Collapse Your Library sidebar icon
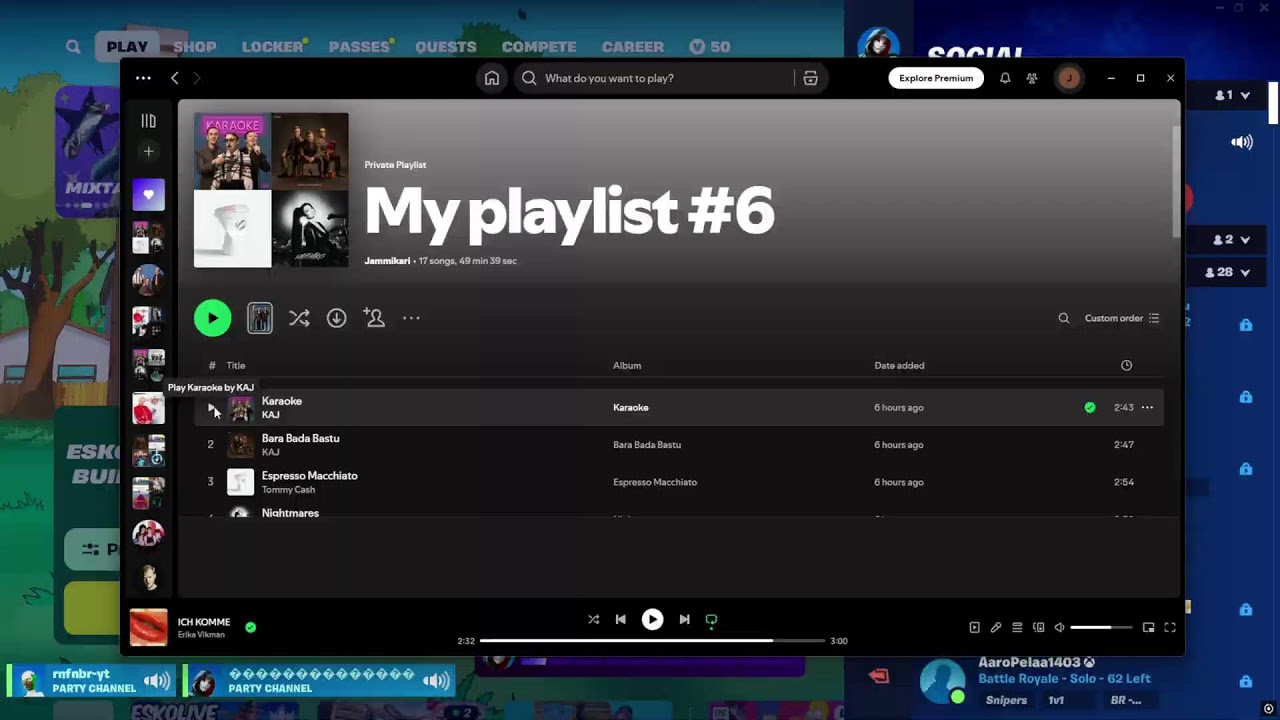This screenshot has width=1280, height=720. tap(148, 121)
